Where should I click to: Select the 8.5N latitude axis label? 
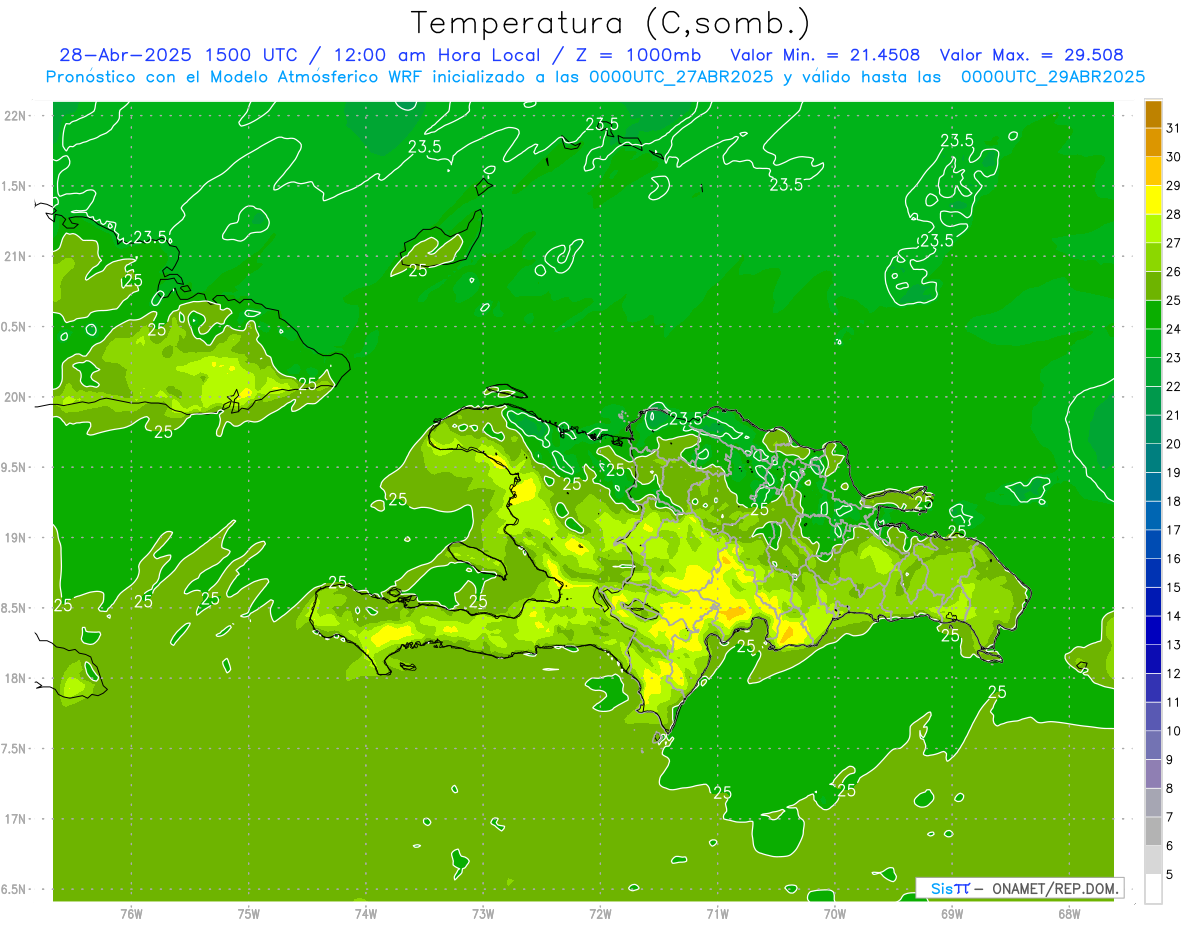point(16,608)
